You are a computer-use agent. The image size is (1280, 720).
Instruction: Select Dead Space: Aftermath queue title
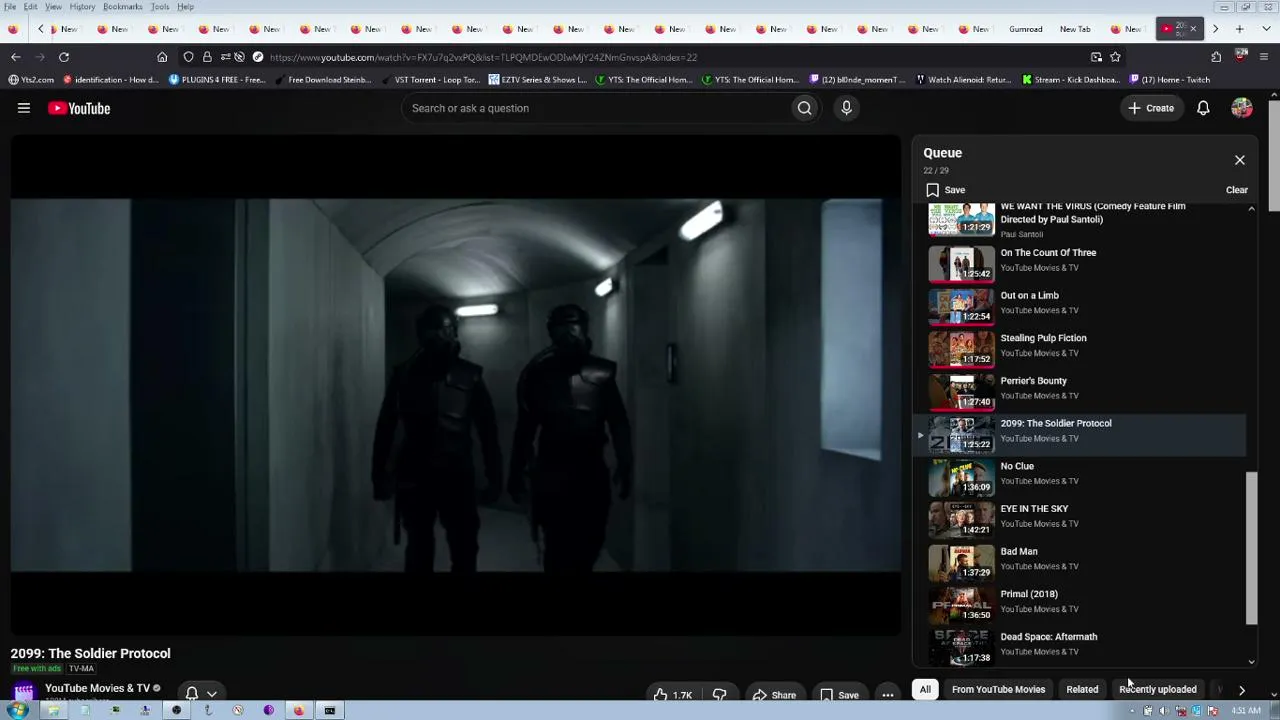pyautogui.click(x=1049, y=637)
